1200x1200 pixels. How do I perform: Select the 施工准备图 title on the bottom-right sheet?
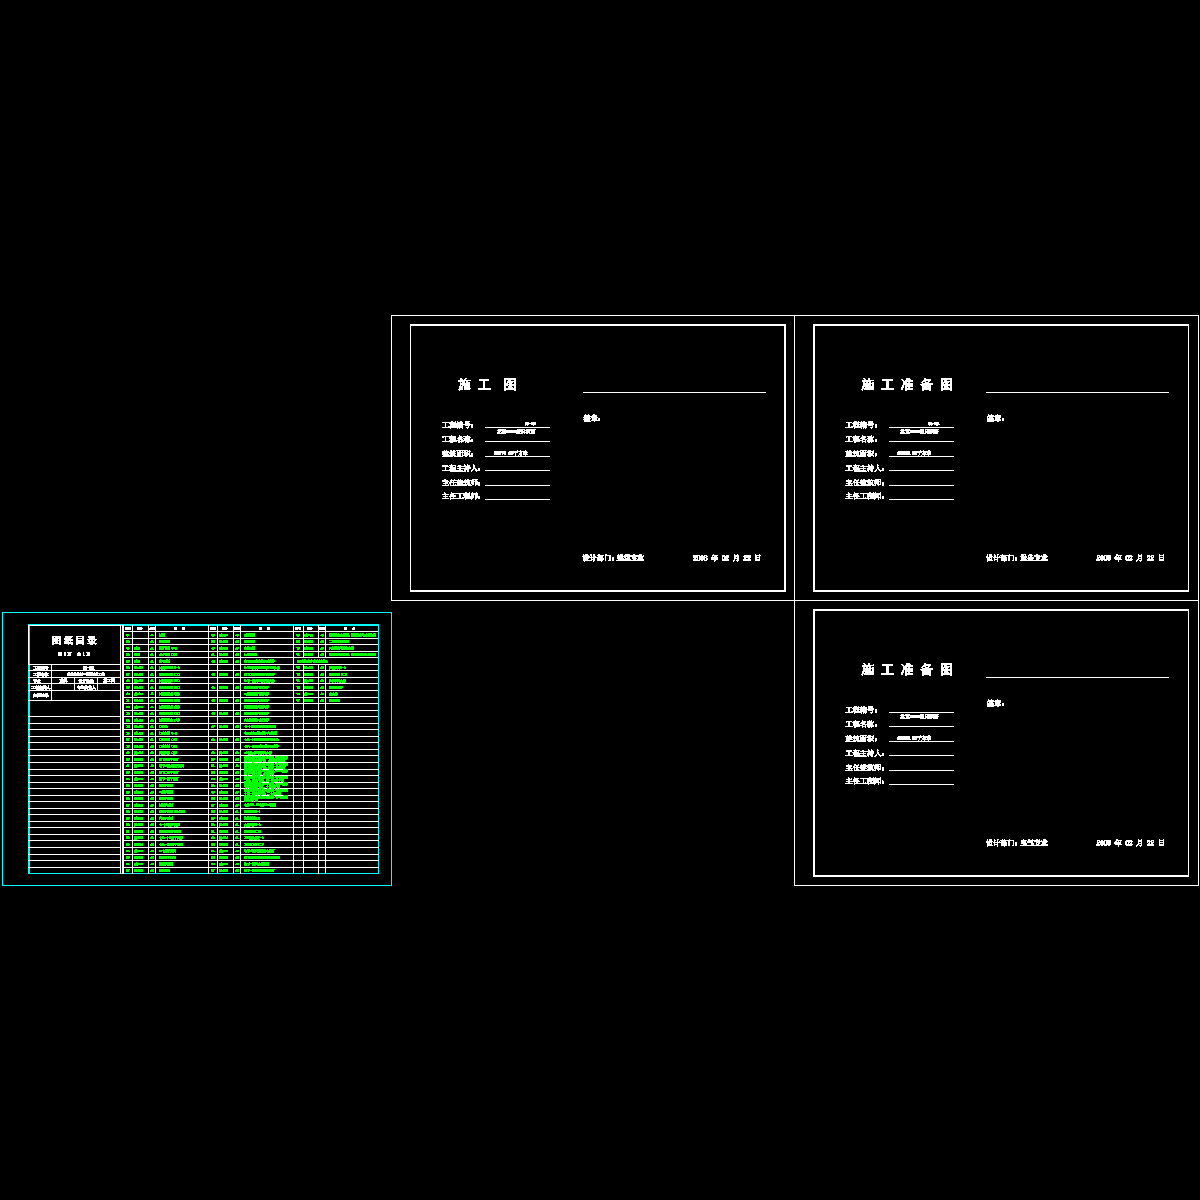coord(907,670)
